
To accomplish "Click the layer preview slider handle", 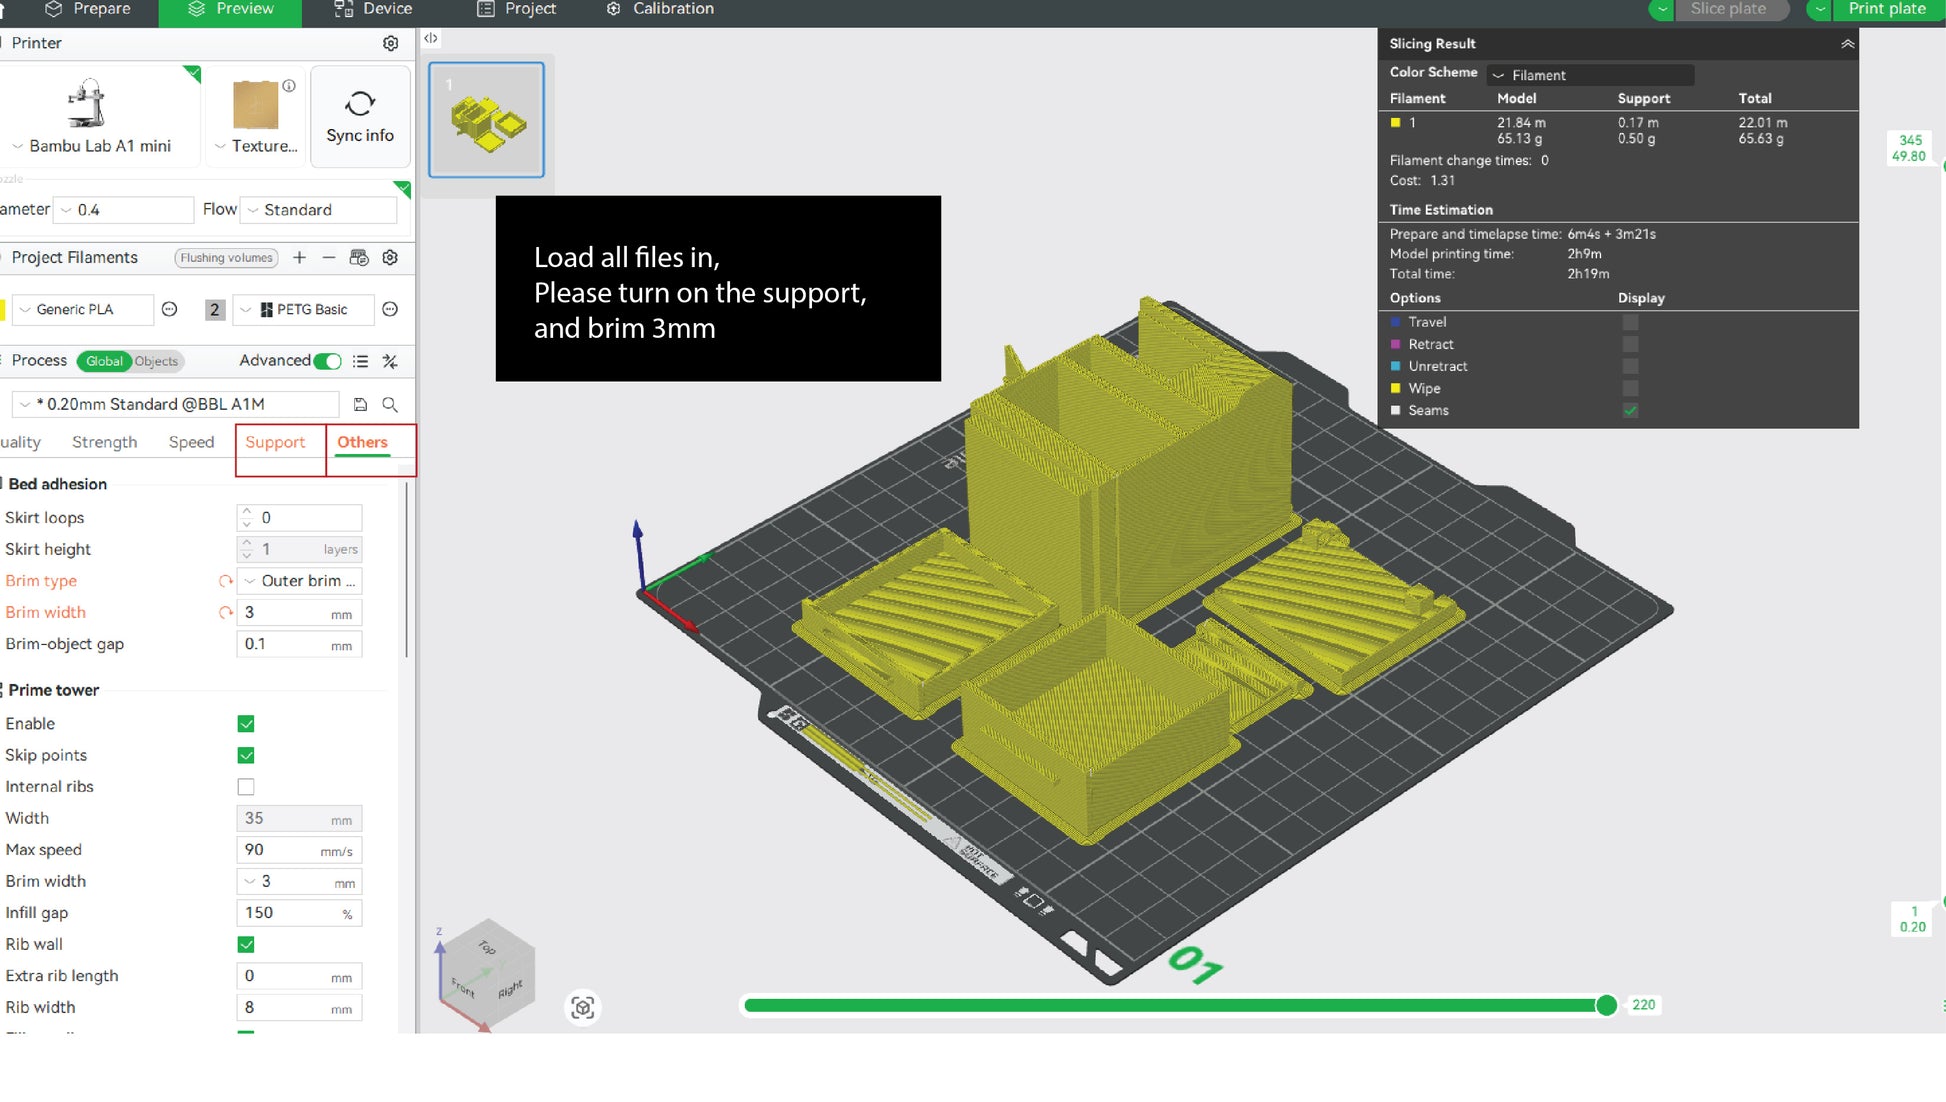I will pyautogui.click(x=1606, y=1005).
